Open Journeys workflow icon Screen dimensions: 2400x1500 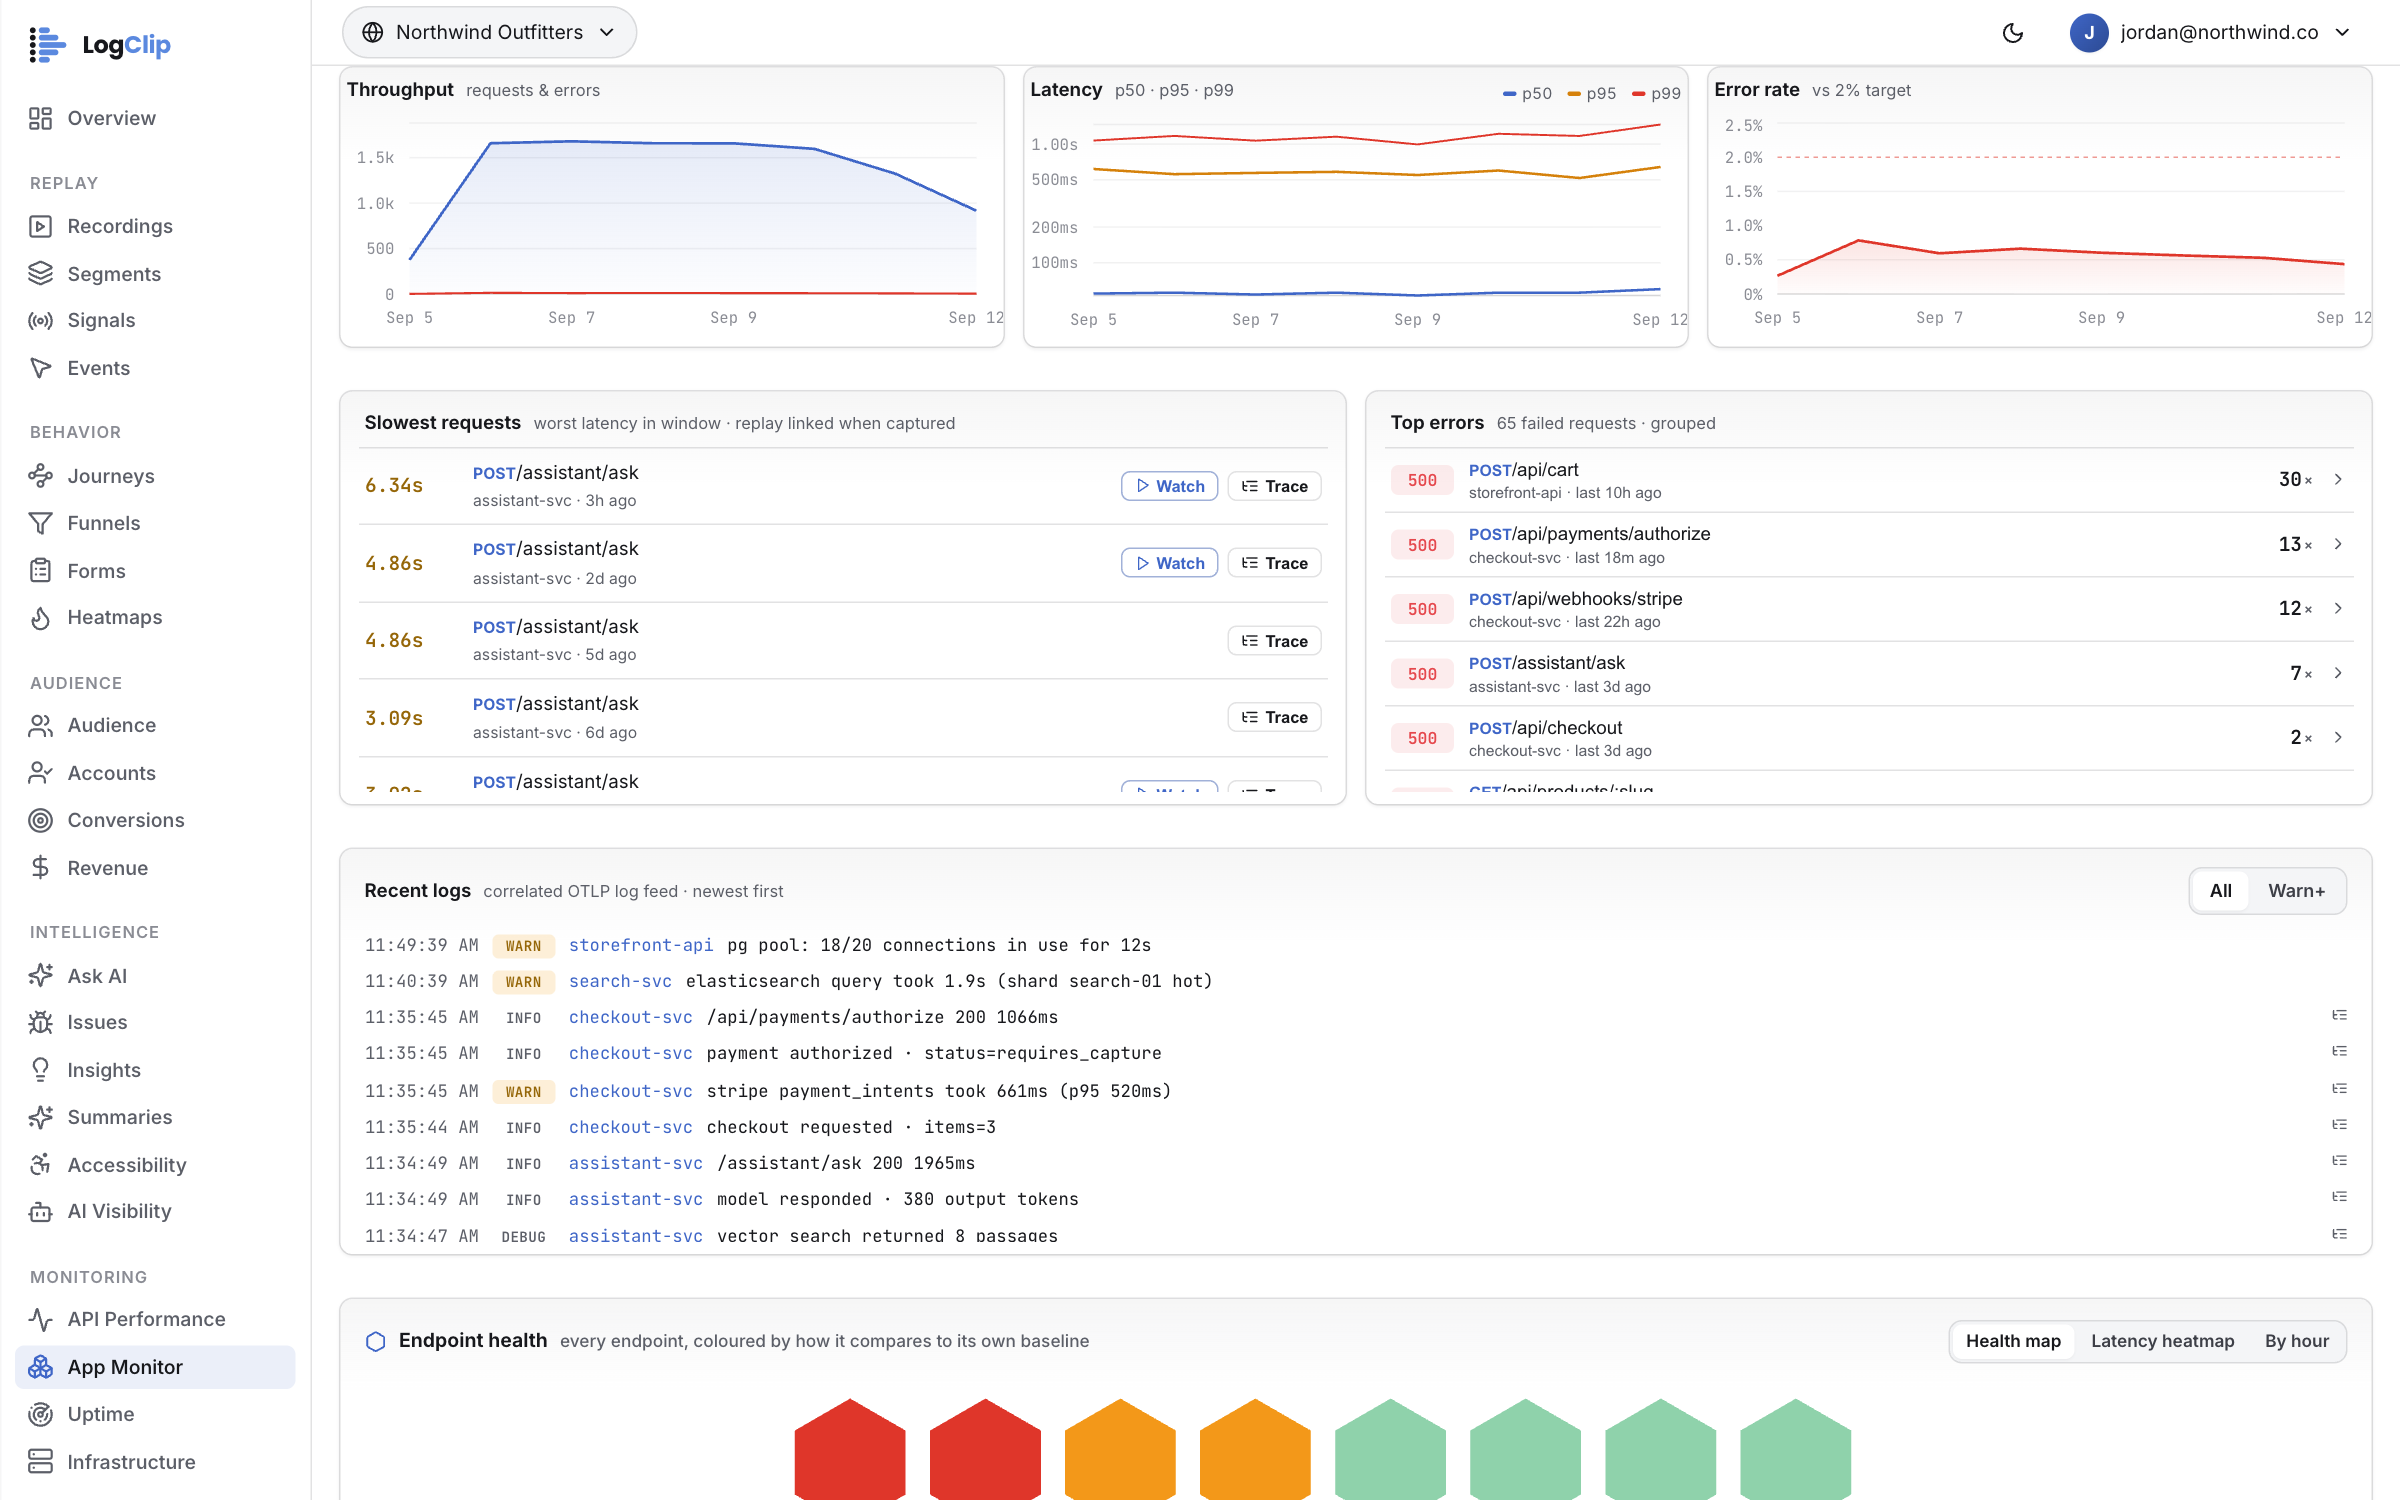[40, 476]
